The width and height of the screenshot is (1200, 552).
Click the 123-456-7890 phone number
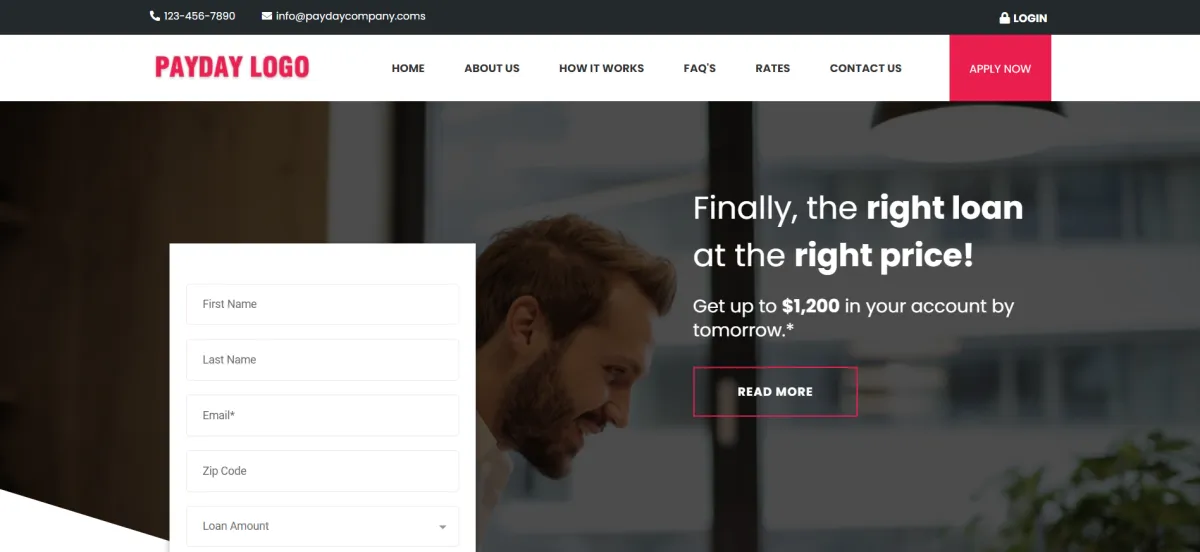[x=200, y=16]
